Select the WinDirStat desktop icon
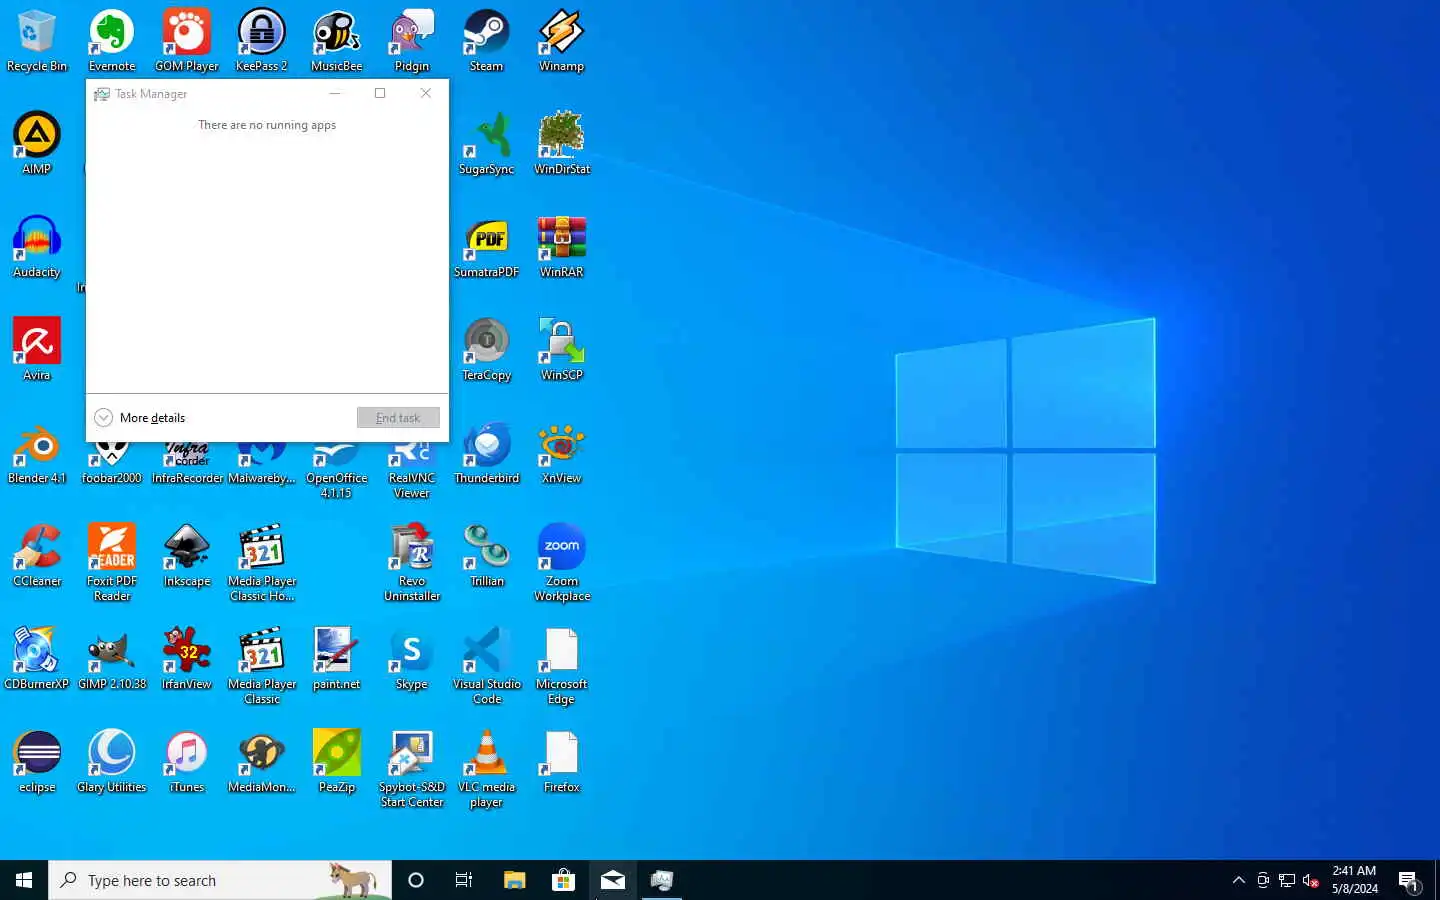Screen dimensions: 1440x900 point(562,143)
